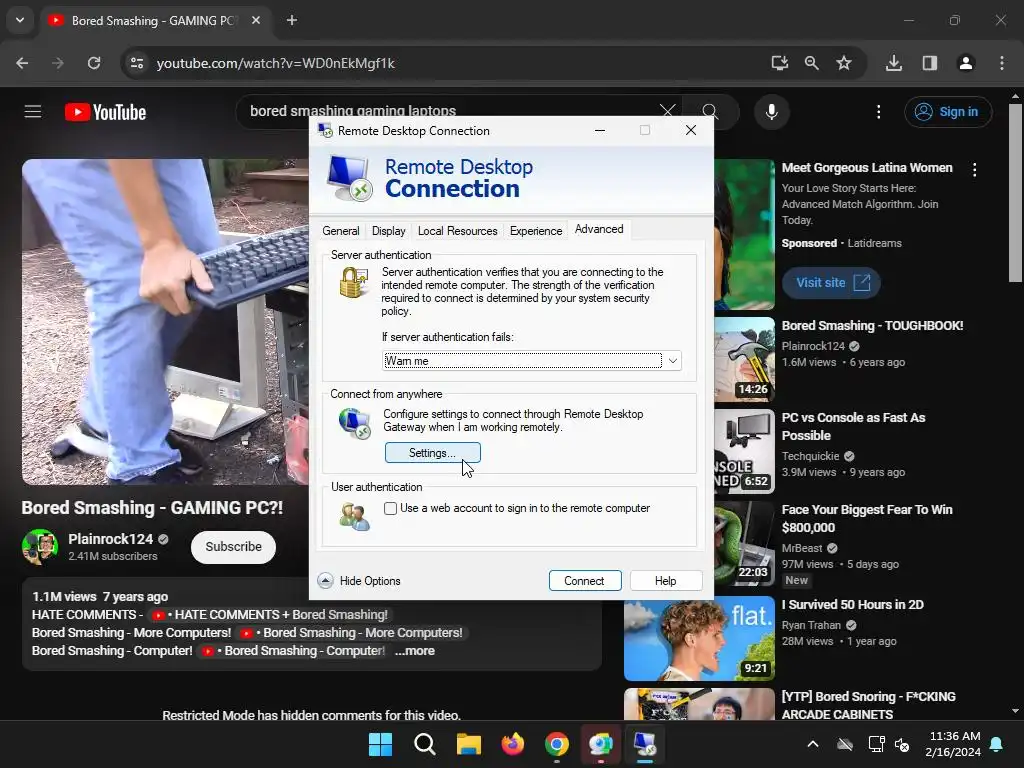The image size is (1024, 768).
Task: Toggle Chrome side panel
Action: click(930, 63)
